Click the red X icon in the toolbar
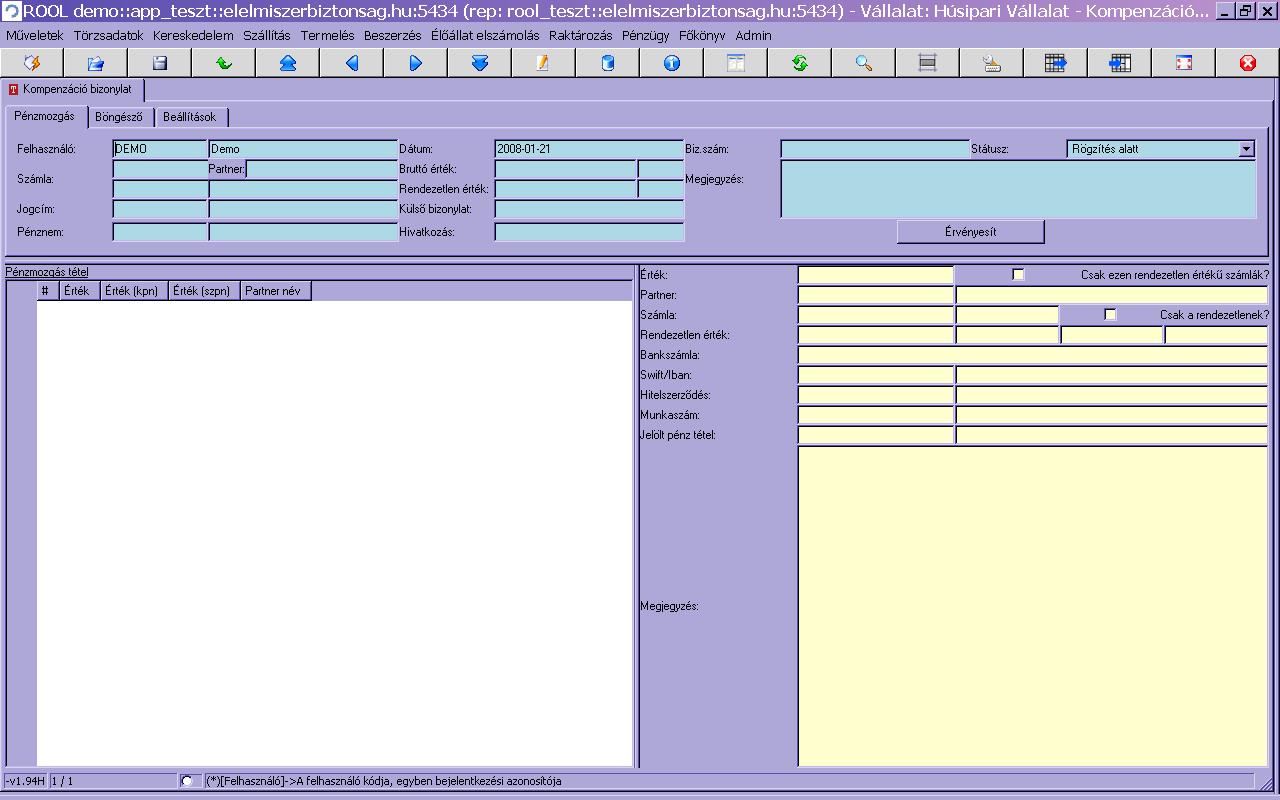Image resolution: width=1280 pixels, height=800 pixels. [1247, 63]
